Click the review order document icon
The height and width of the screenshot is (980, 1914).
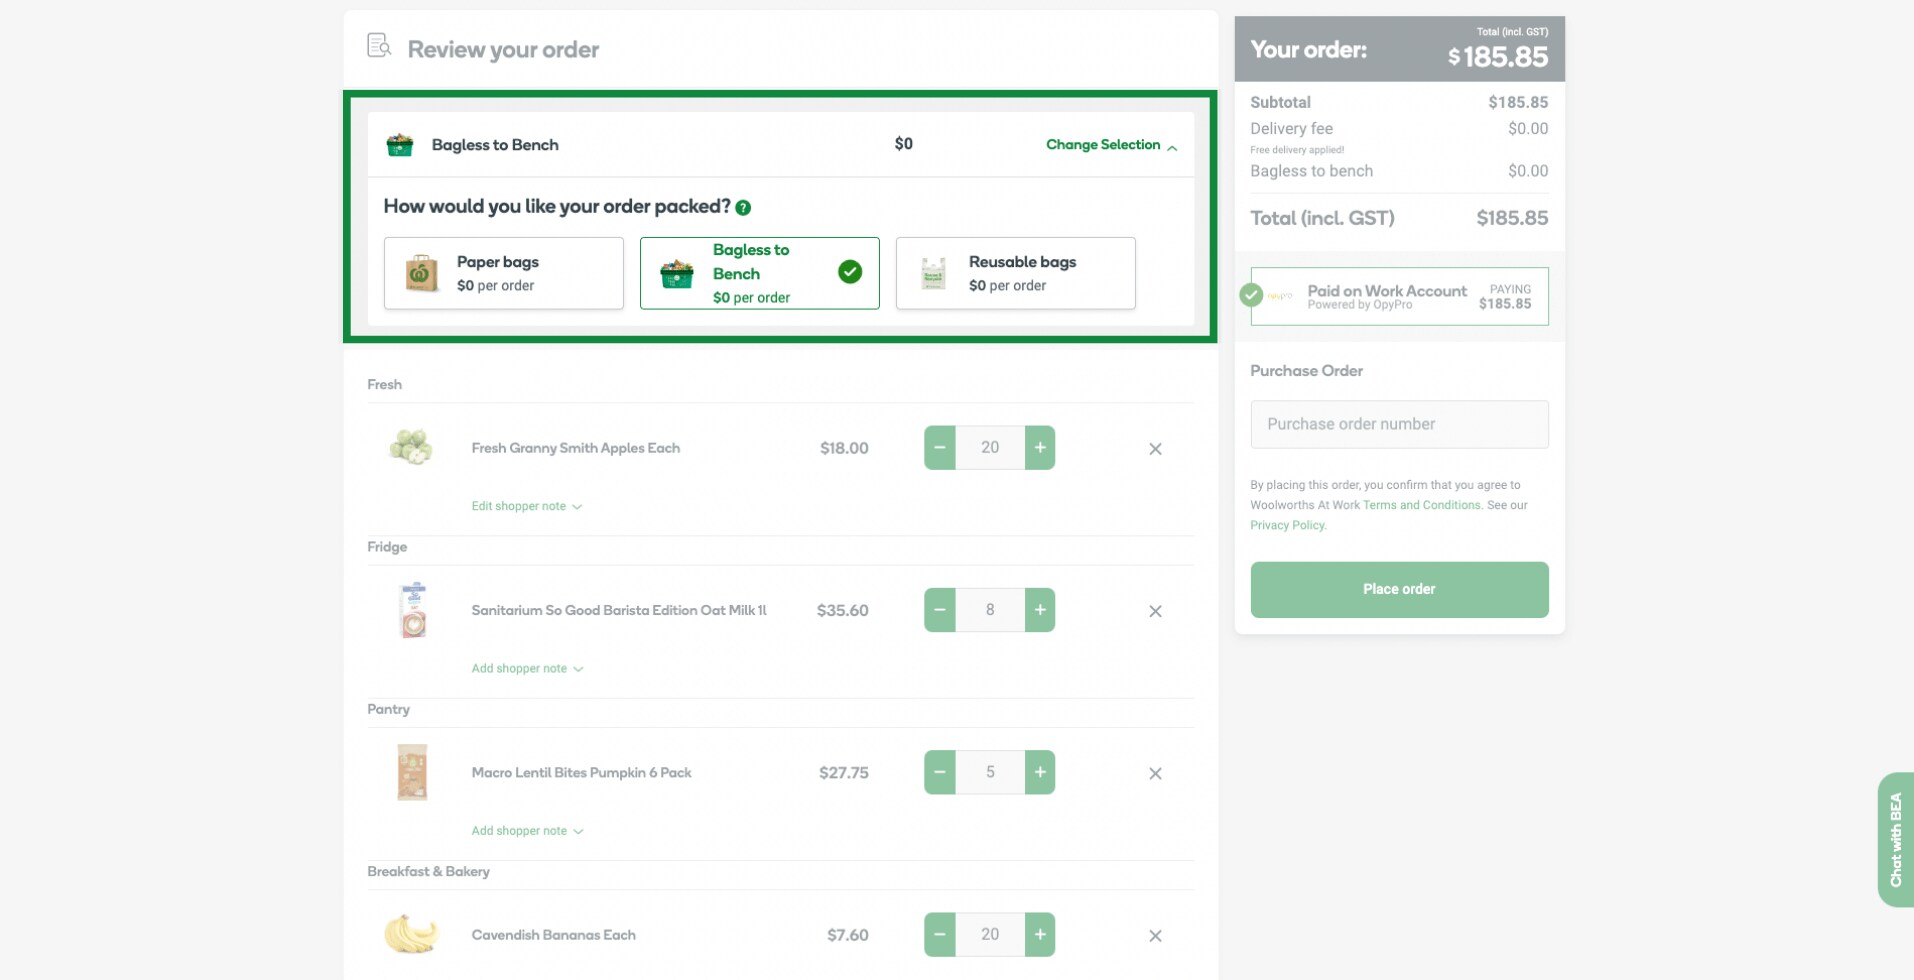pos(378,45)
